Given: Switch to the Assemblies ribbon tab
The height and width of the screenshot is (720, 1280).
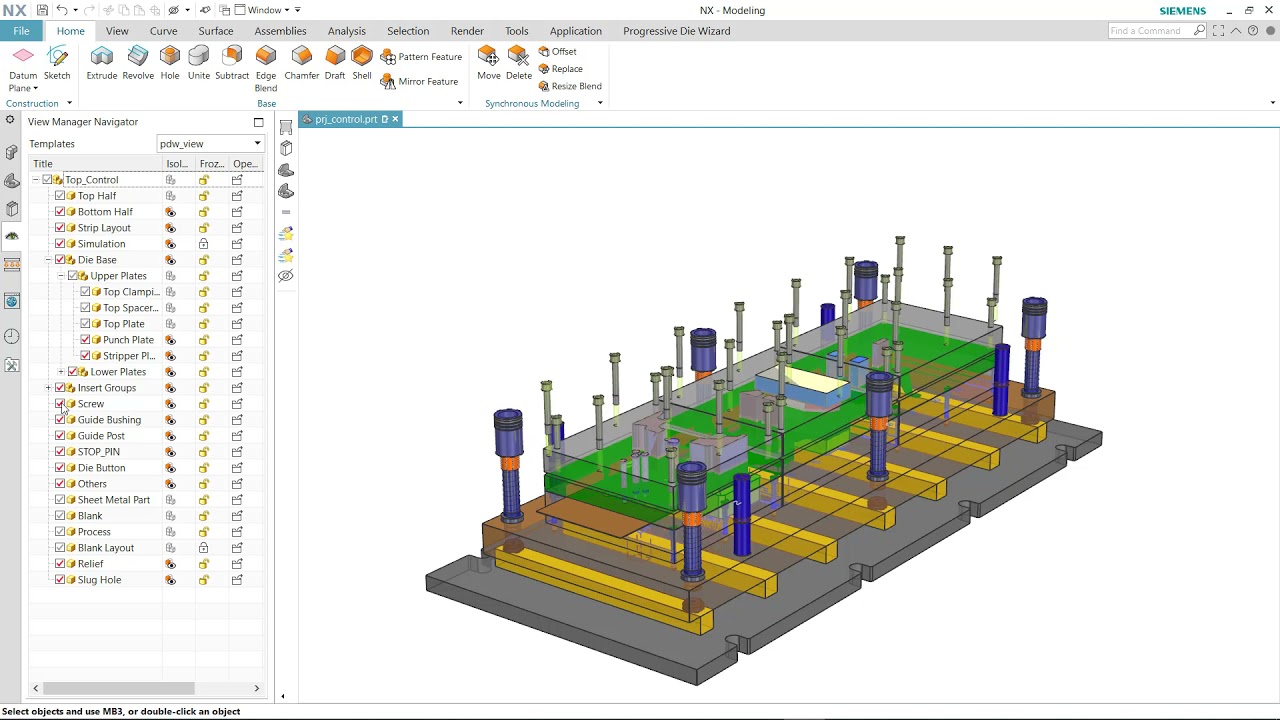Looking at the screenshot, I should [x=280, y=31].
